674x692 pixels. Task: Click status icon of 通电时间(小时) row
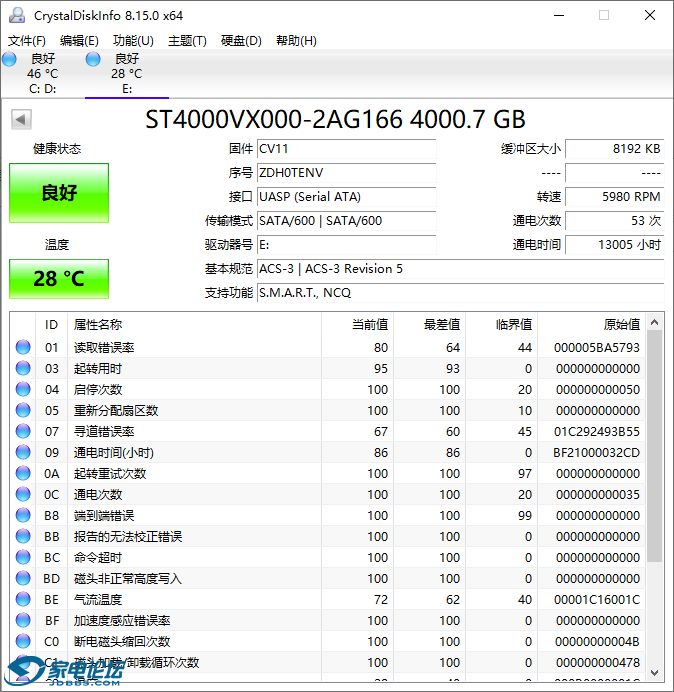[x=23, y=452]
